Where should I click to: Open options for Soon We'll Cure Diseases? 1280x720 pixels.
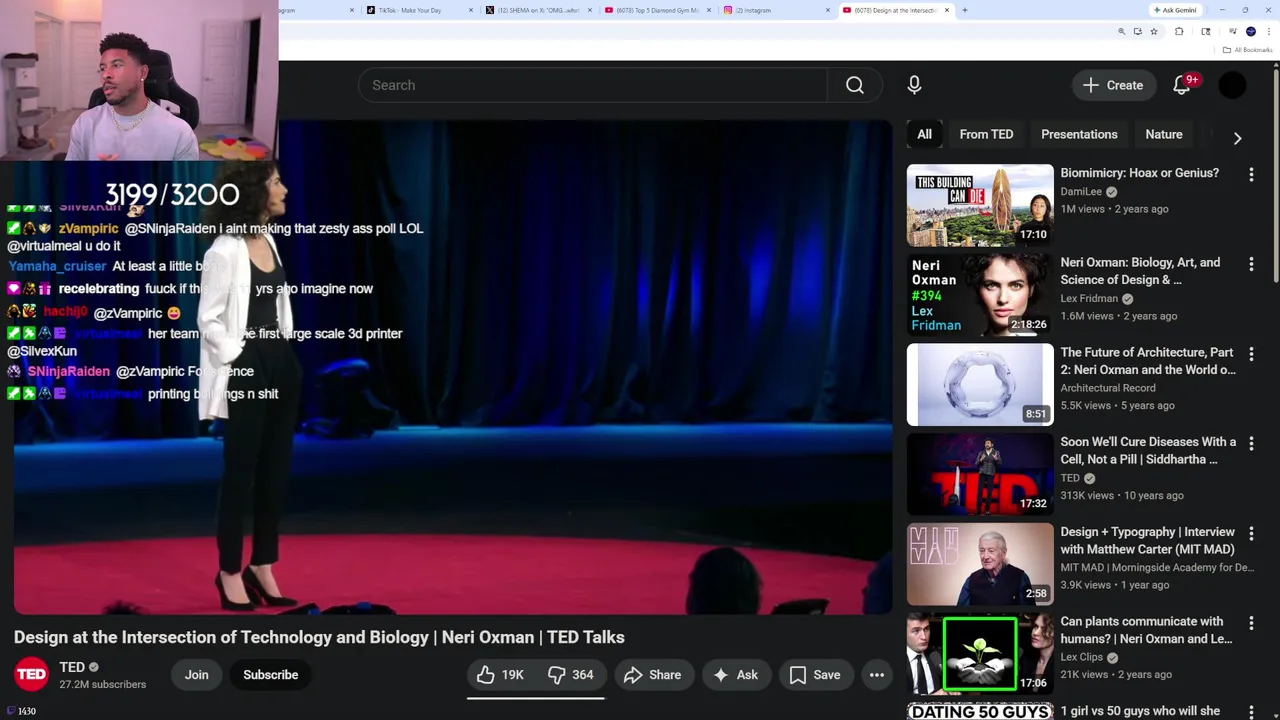coord(1251,444)
